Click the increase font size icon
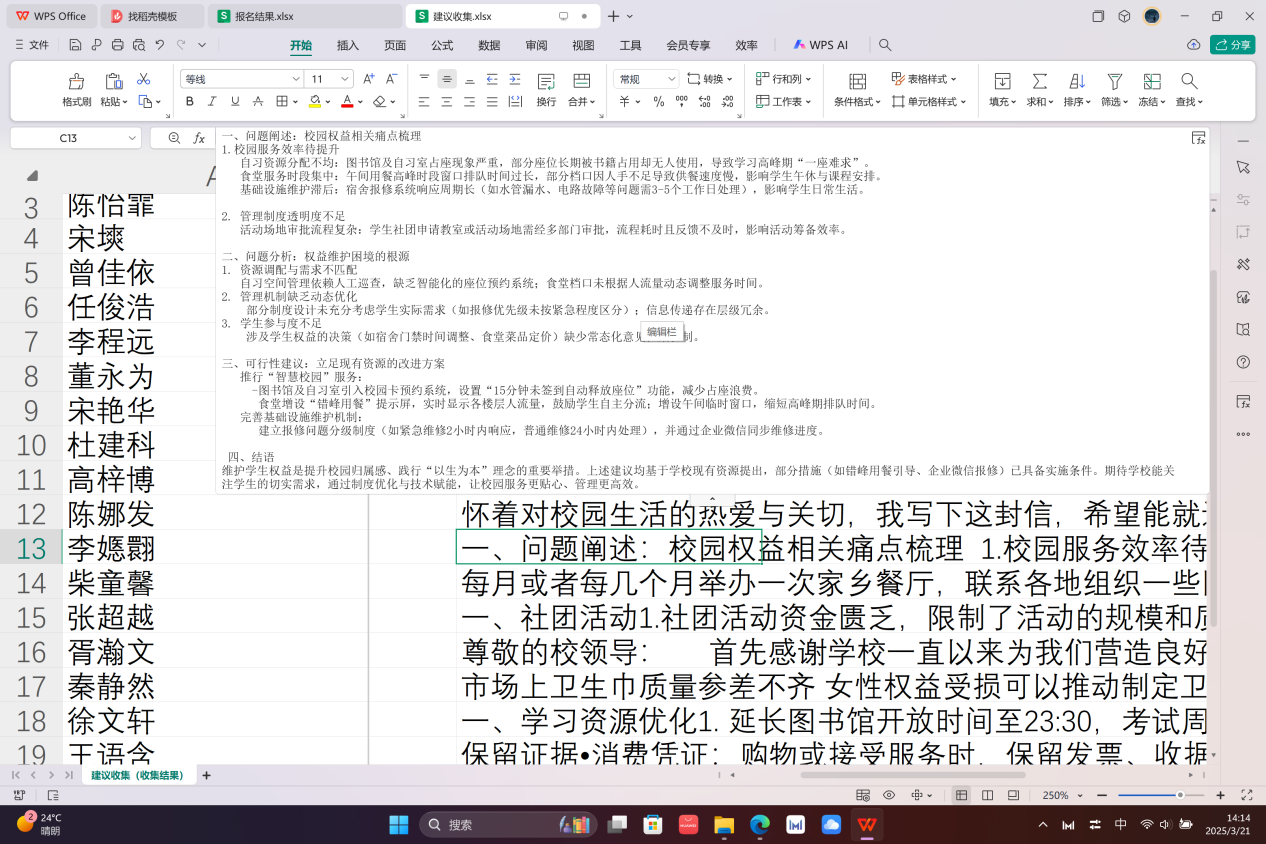 (x=368, y=79)
